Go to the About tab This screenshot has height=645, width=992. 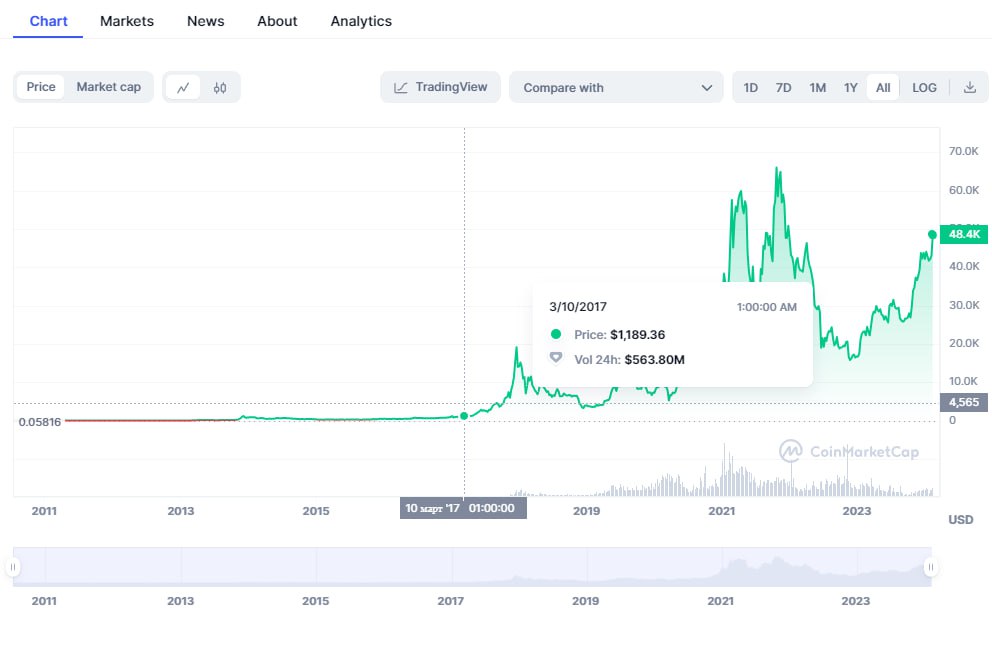pyautogui.click(x=277, y=22)
